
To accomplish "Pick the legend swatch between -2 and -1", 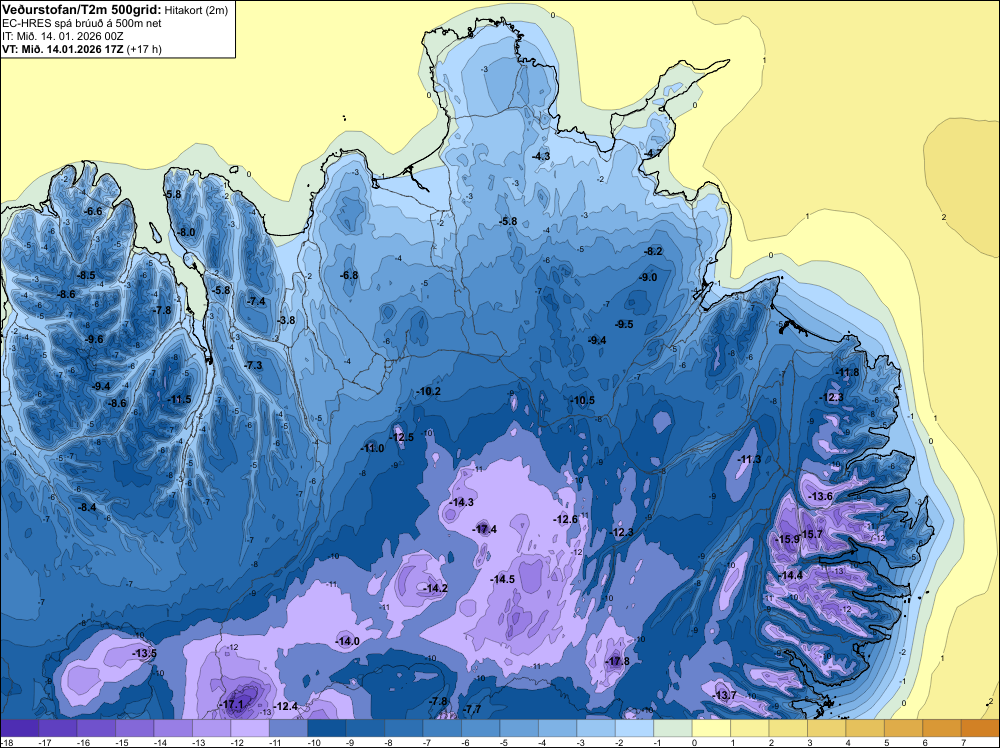I will [634, 728].
